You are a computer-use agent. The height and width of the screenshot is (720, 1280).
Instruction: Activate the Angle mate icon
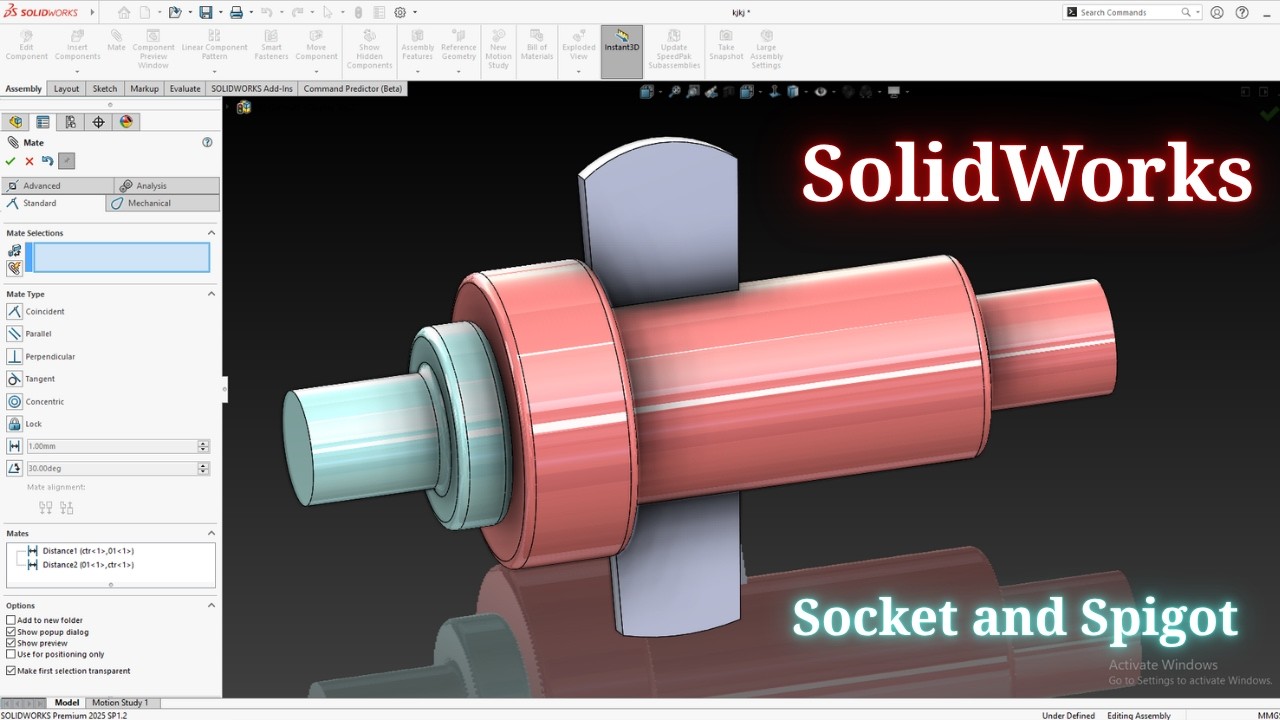[14, 468]
